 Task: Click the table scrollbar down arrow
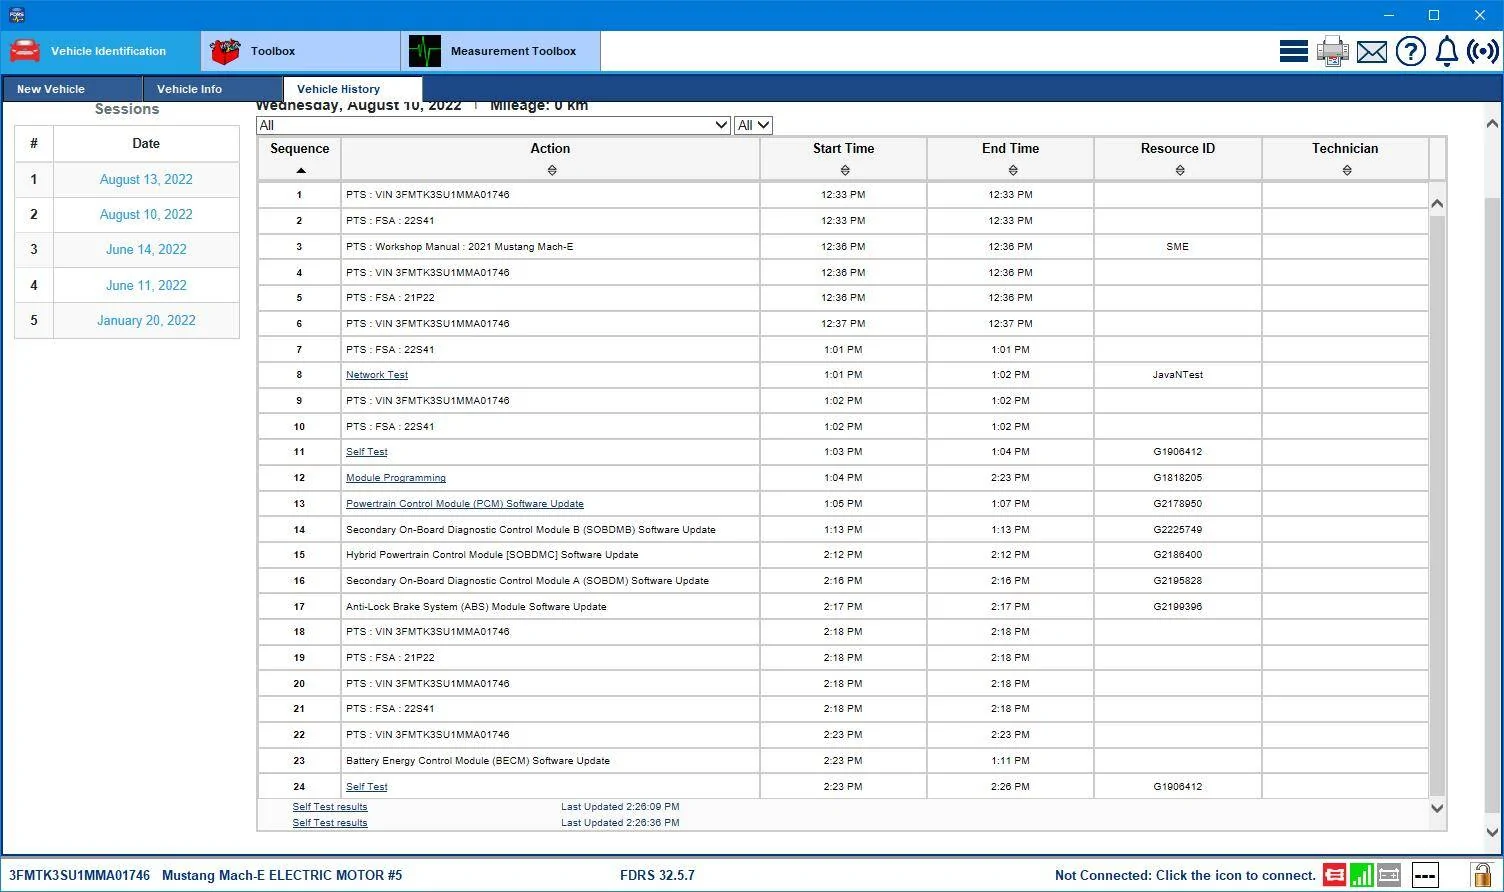1437,808
